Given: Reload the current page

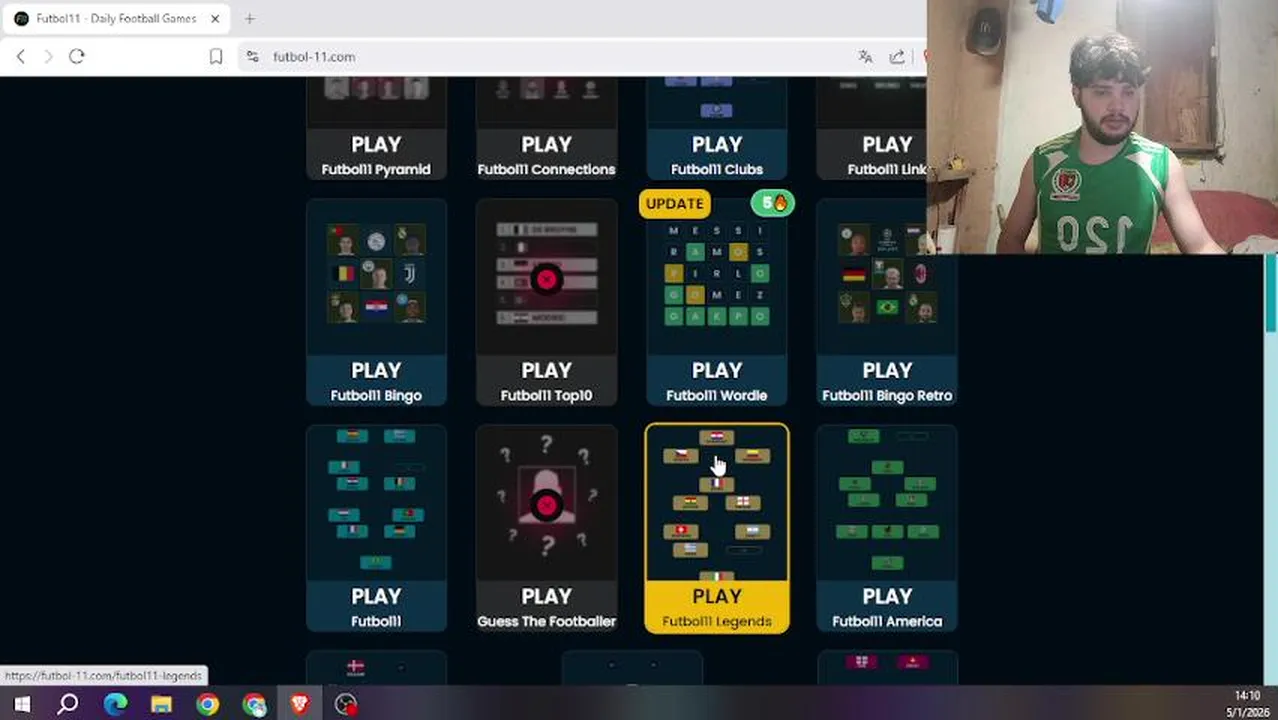Looking at the screenshot, I should [77, 57].
